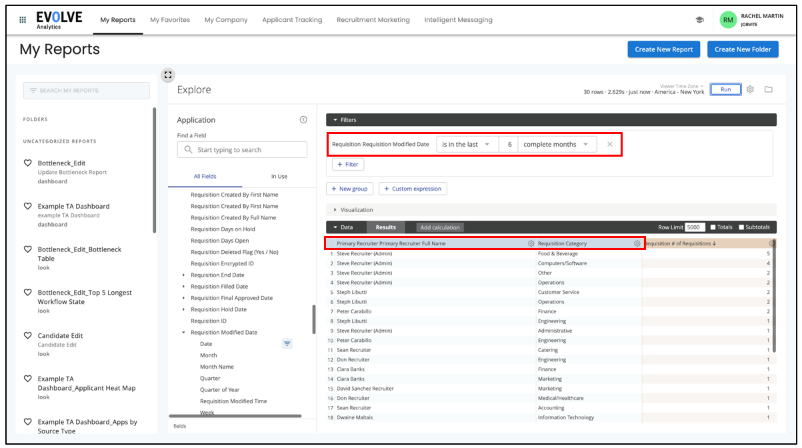Click the folder icon next to Run

768,89
